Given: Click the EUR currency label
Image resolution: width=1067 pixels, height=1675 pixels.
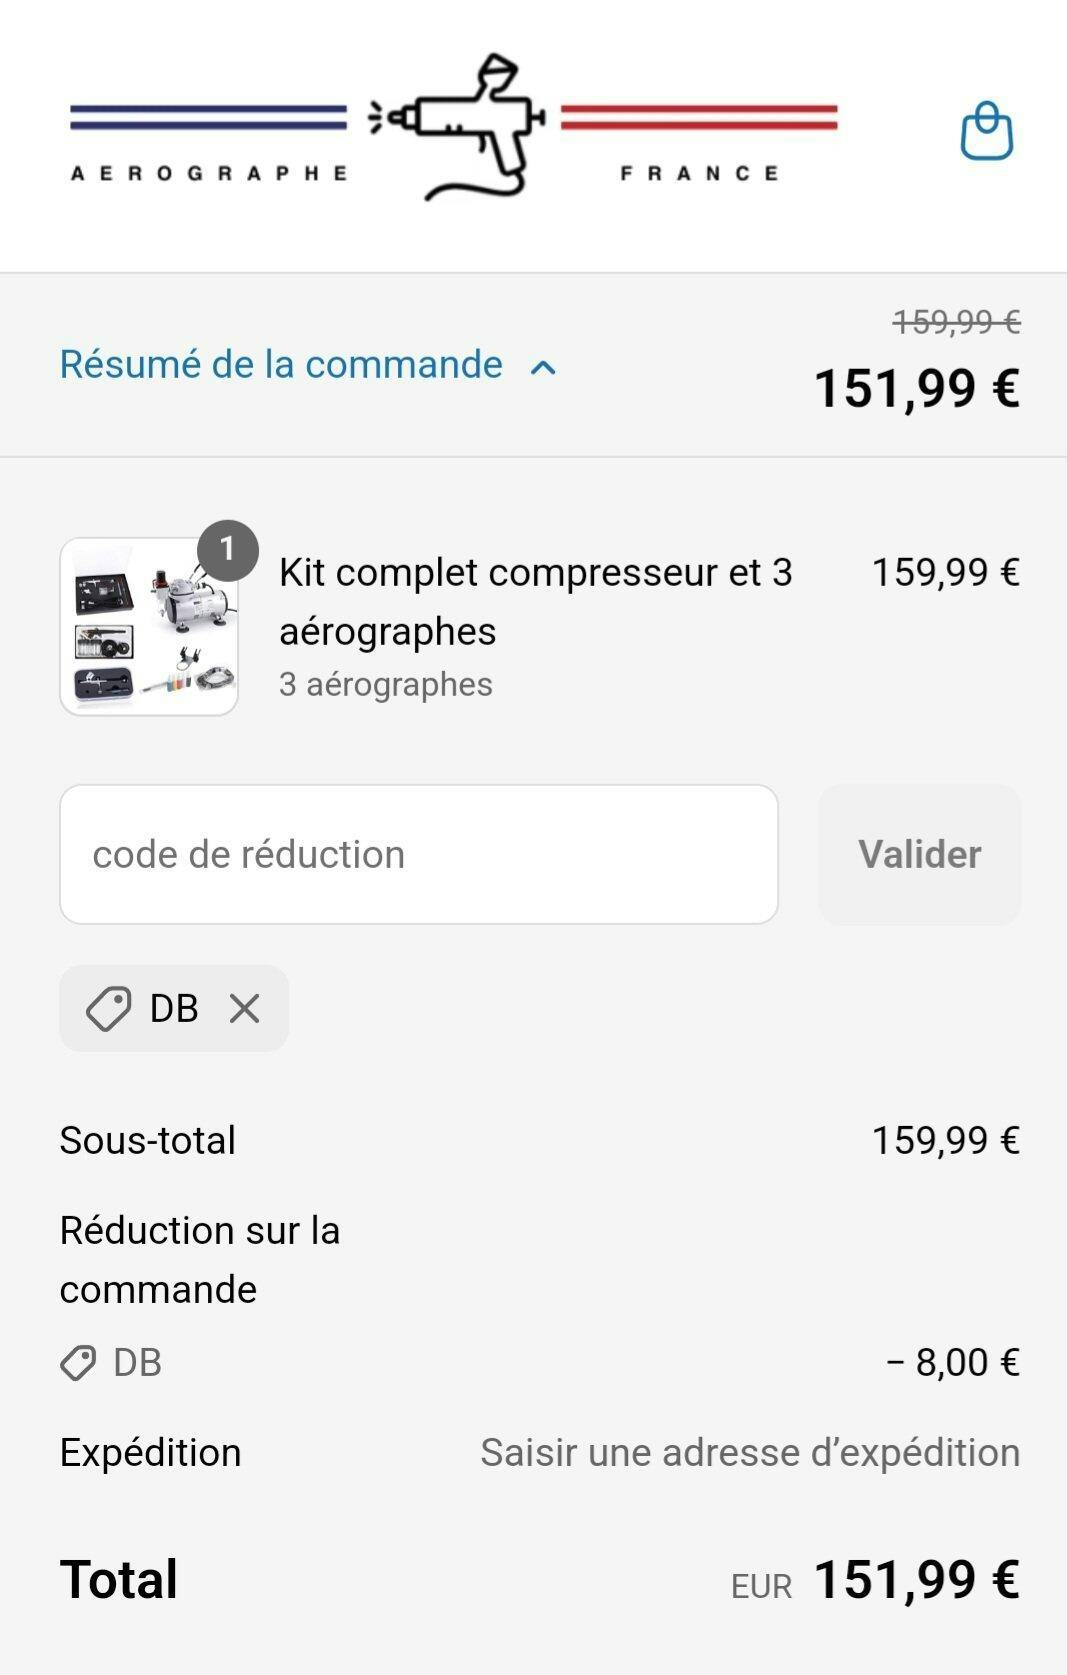Looking at the screenshot, I should pyautogui.click(x=761, y=1587).
